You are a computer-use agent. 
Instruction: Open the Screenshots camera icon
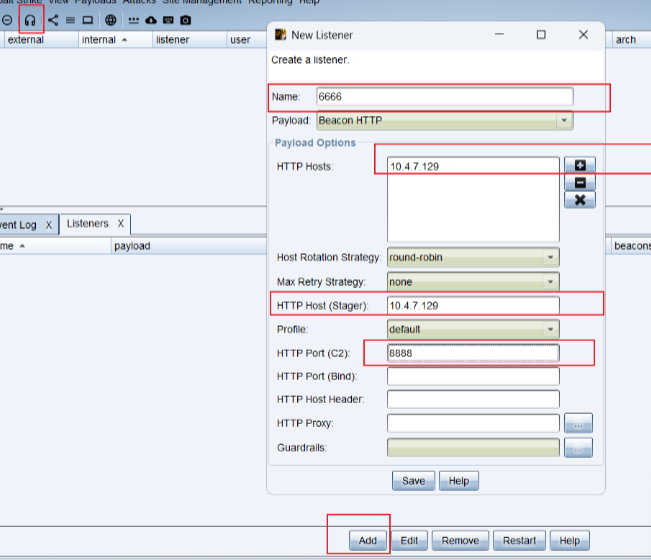coord(186,20)
